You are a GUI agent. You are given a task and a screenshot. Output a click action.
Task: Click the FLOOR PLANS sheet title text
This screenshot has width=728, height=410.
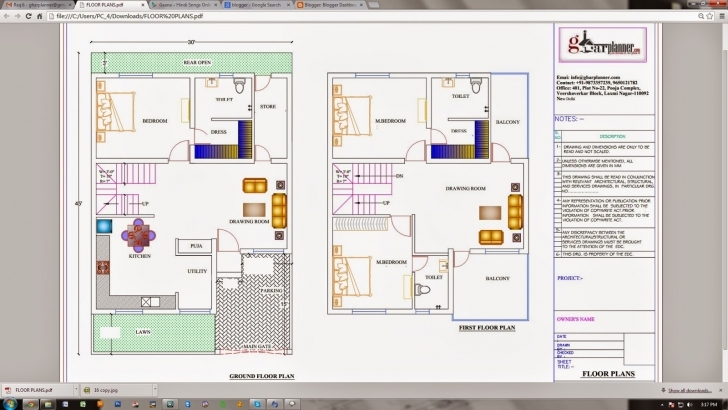click(x=609, y=373)
